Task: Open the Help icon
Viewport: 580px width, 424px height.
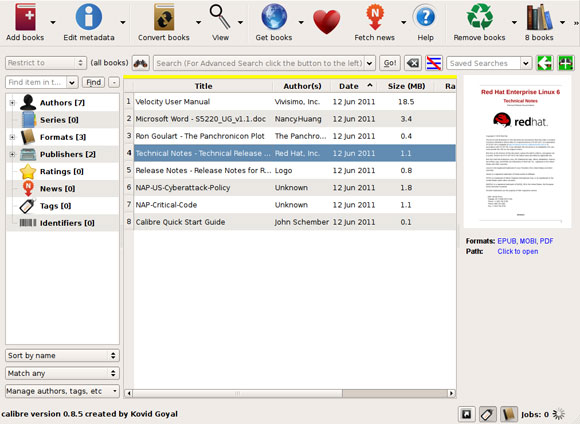Action: [425, 17]
